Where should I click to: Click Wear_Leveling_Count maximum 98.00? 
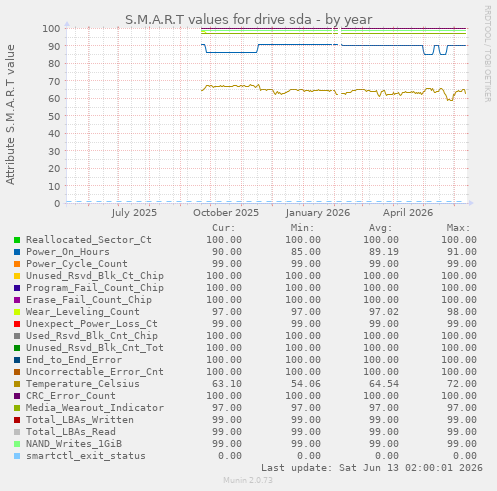tap(462, 312)
